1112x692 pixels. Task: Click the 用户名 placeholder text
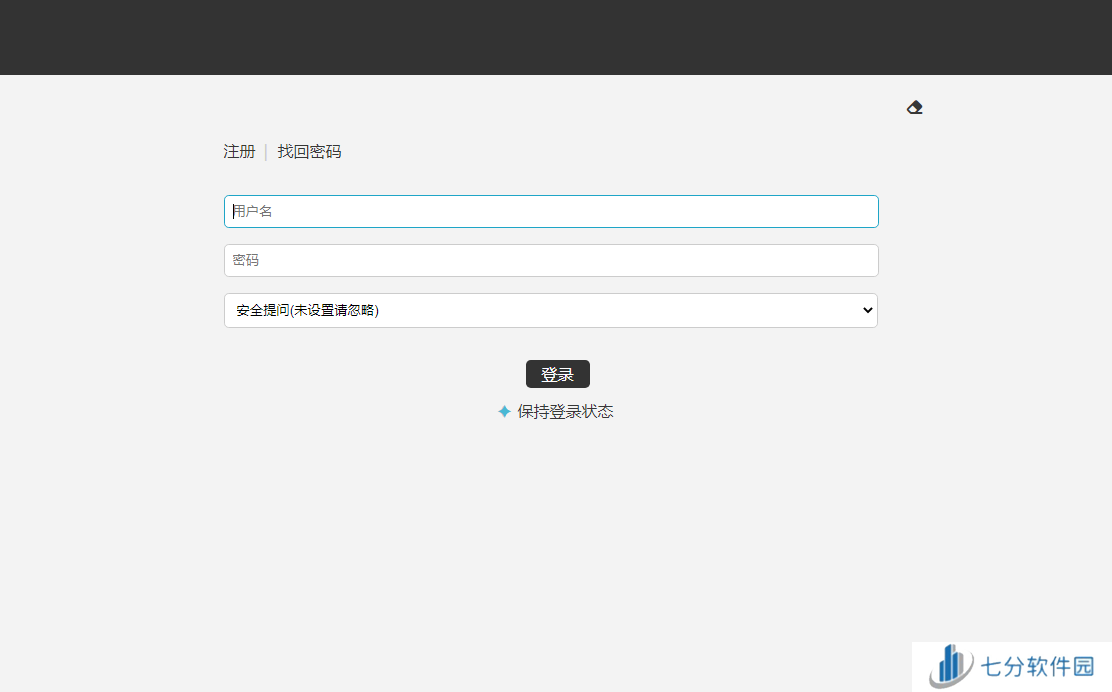coord(254,211)
